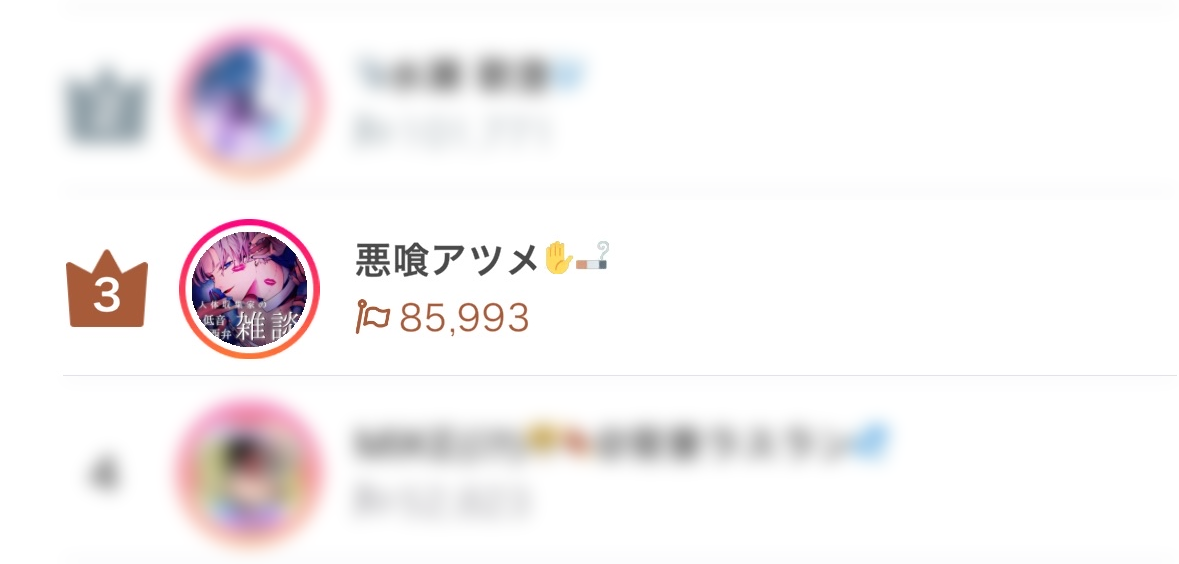Select the 悪喰アツメ username
Viewport: 1179px width, 564px height.
tap(447, 260)
